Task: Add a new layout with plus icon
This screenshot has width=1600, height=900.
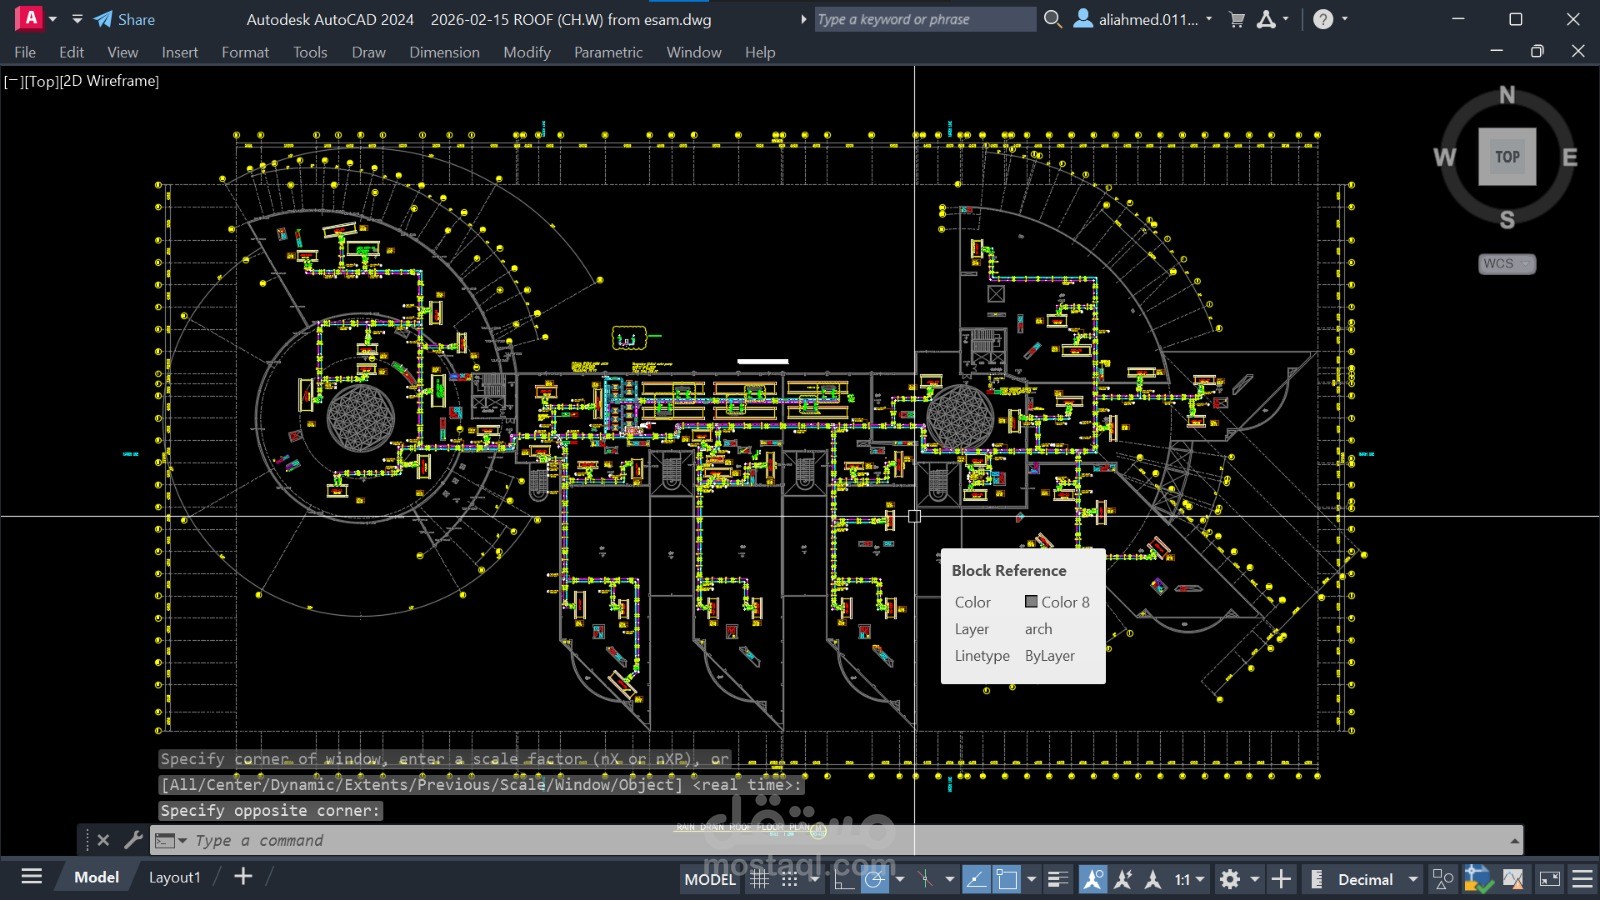Action: pyautogui.click(x=243, y=877)
